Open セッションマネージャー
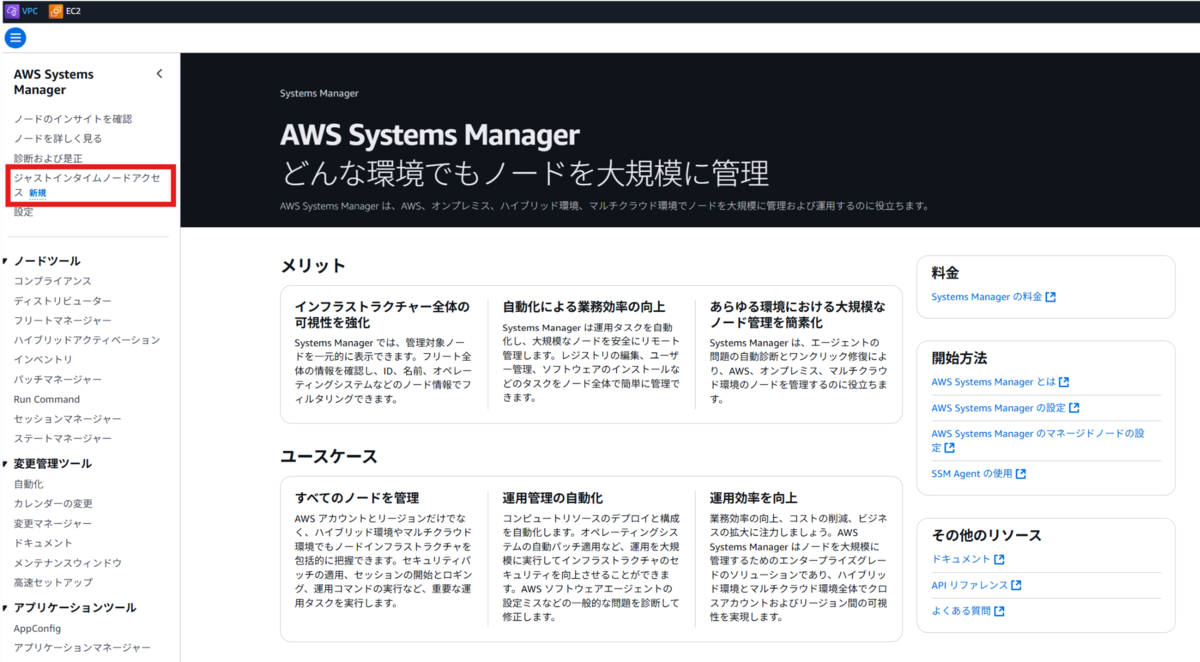 pyautogui.click(x=68, y=419)
